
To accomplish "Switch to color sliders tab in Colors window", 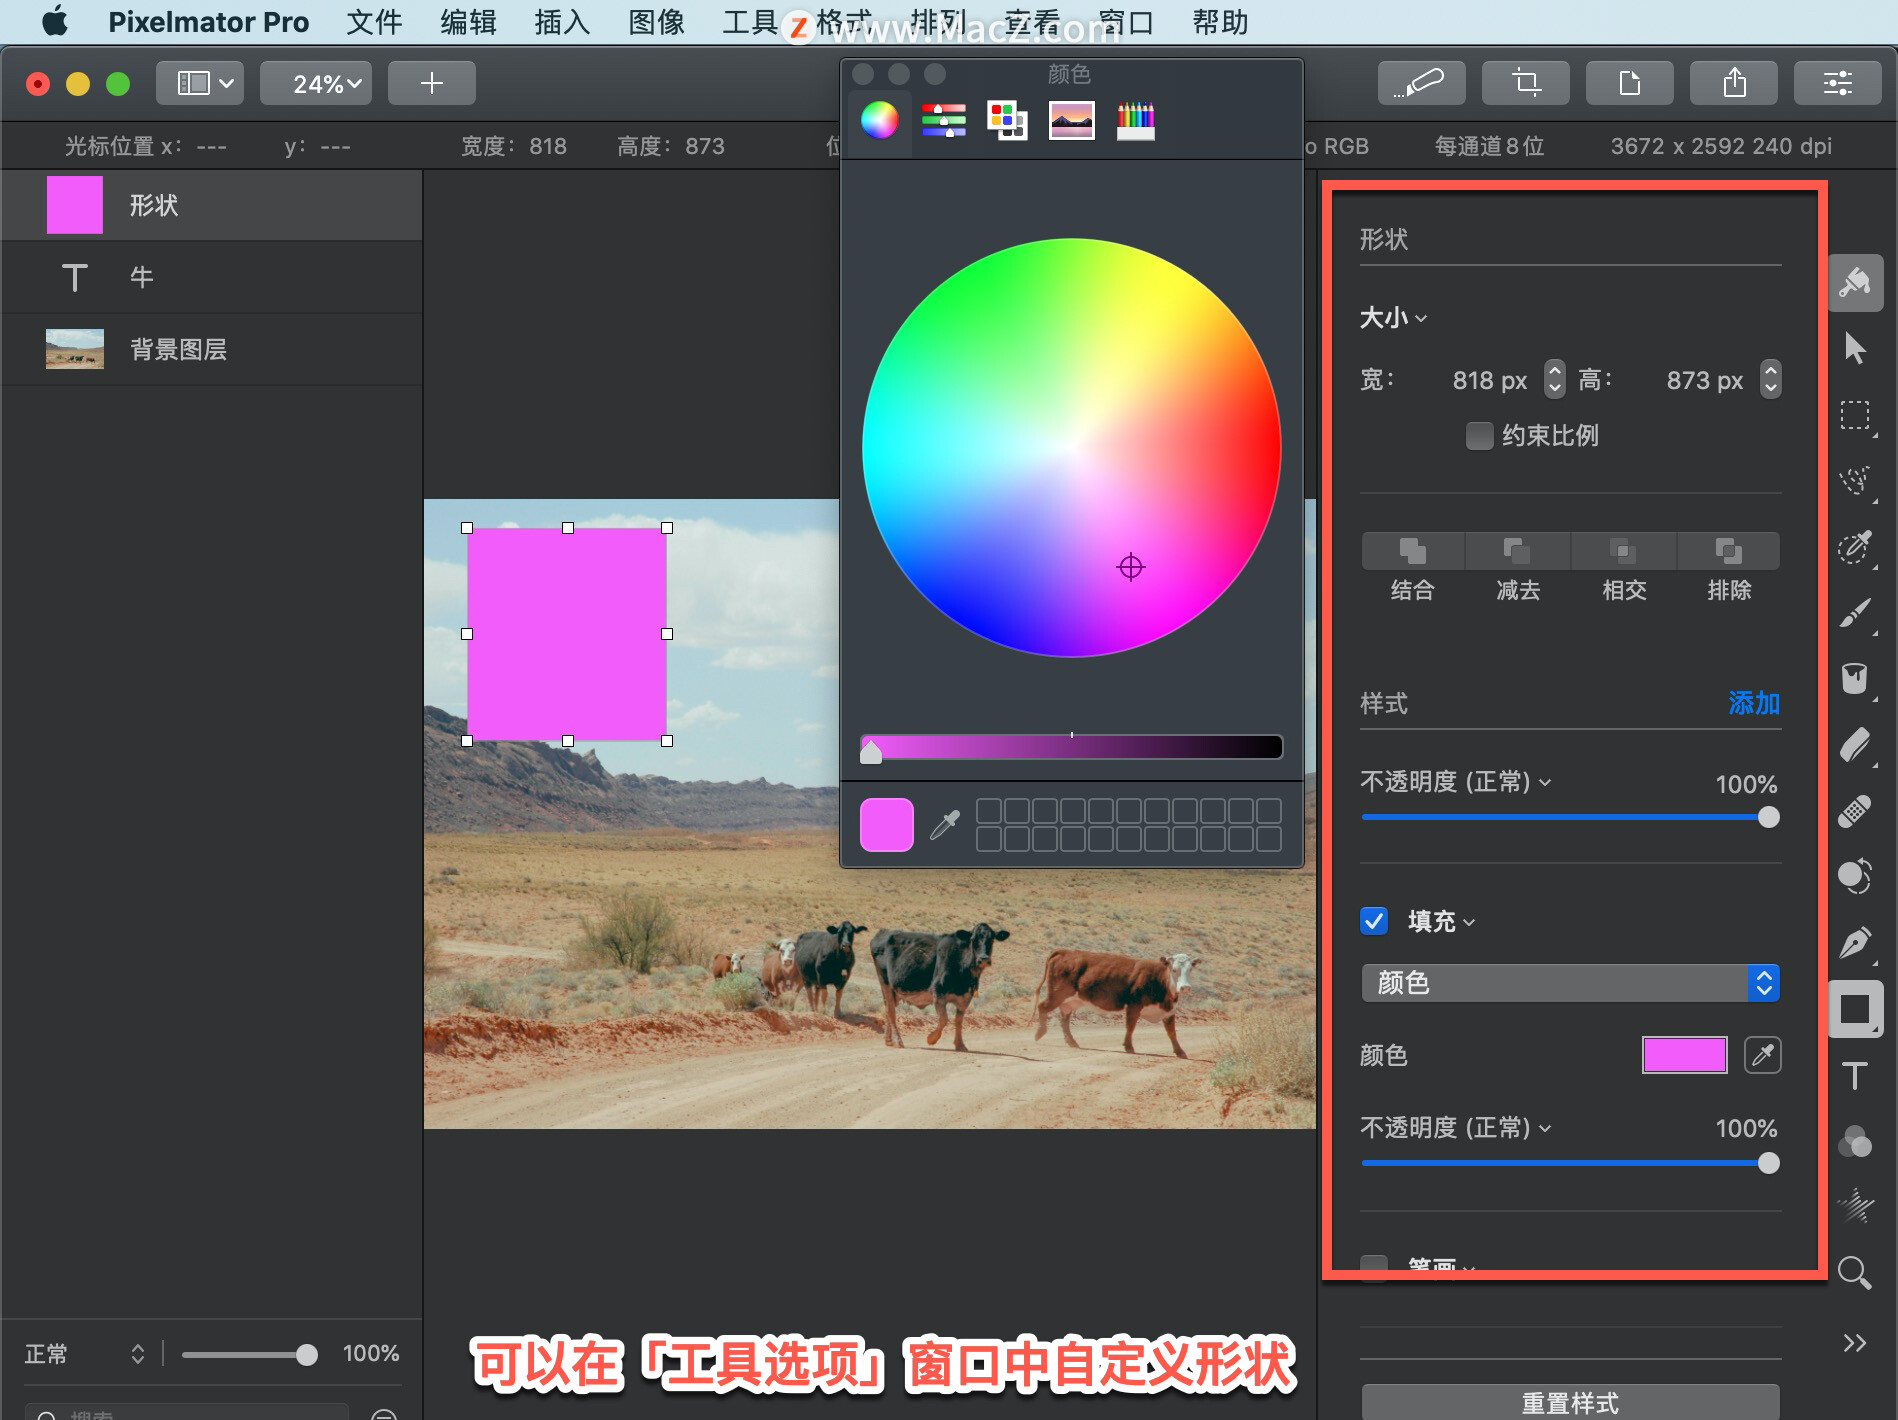I will pyautogui.click(x=943, y=120).
